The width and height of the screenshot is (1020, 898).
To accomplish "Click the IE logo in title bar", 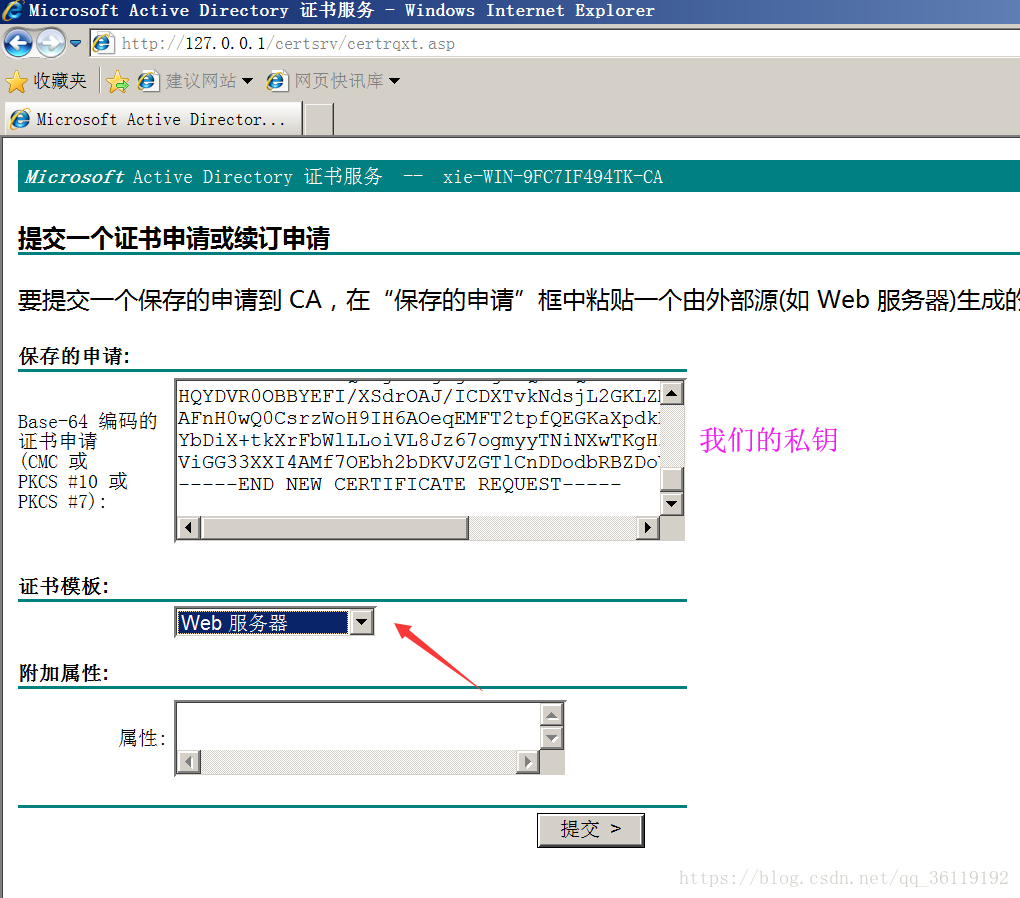I will pyautogui.click(x=13, y=10).
